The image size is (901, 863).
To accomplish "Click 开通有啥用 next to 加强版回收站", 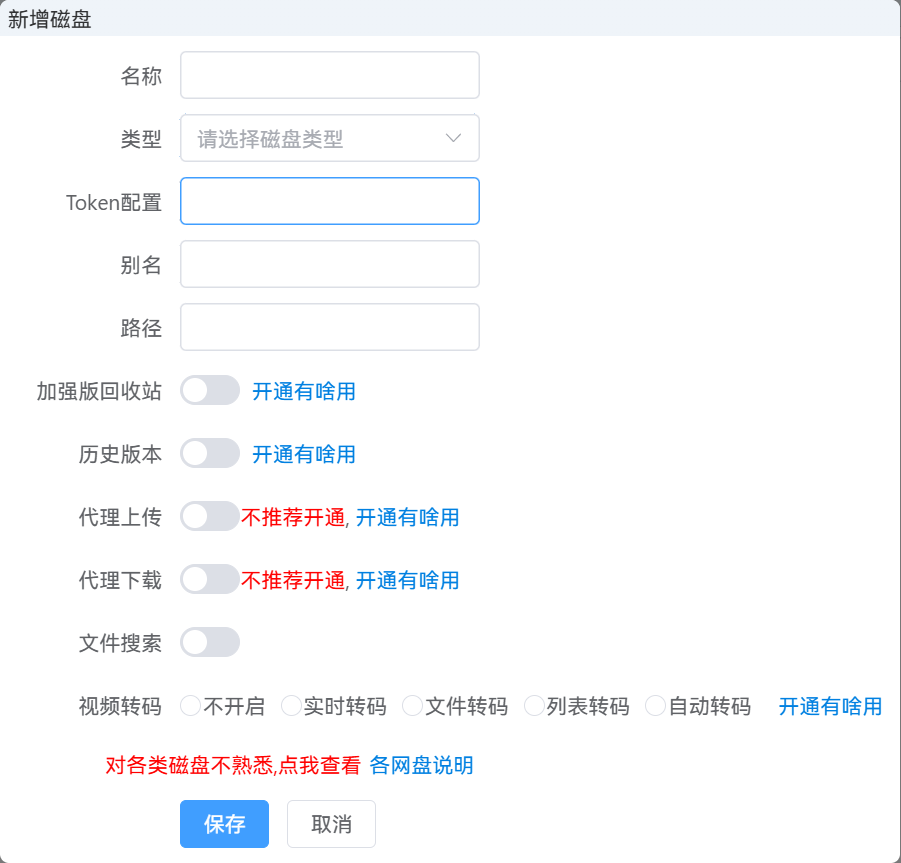I will click(x=303, y=391).
